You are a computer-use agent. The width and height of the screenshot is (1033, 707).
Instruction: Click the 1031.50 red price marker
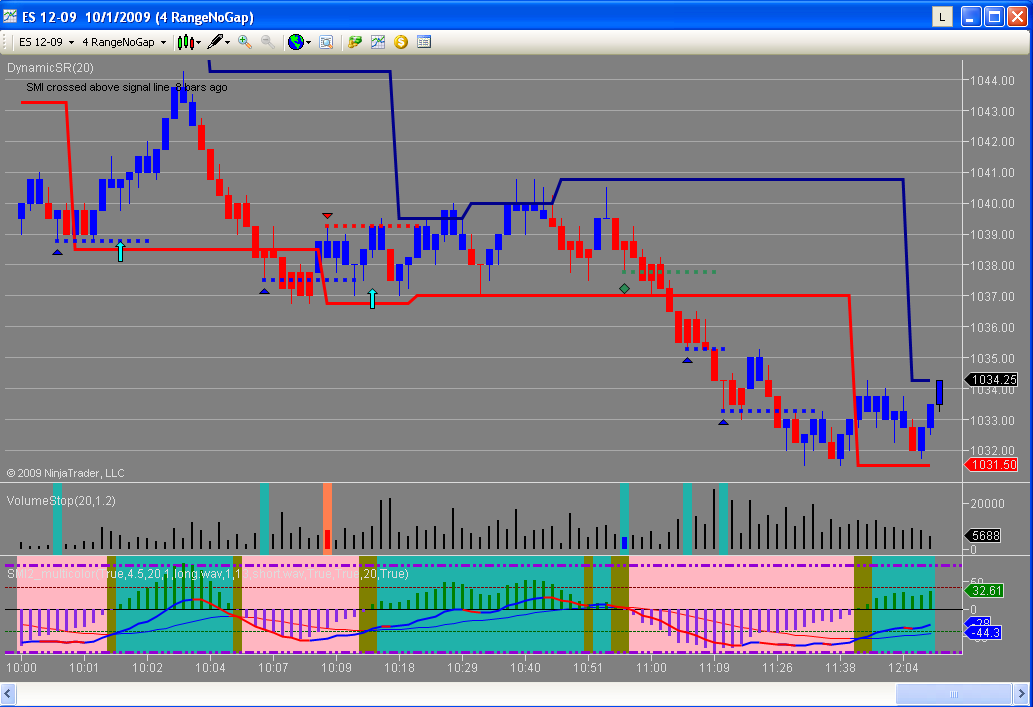coord(991,465)
